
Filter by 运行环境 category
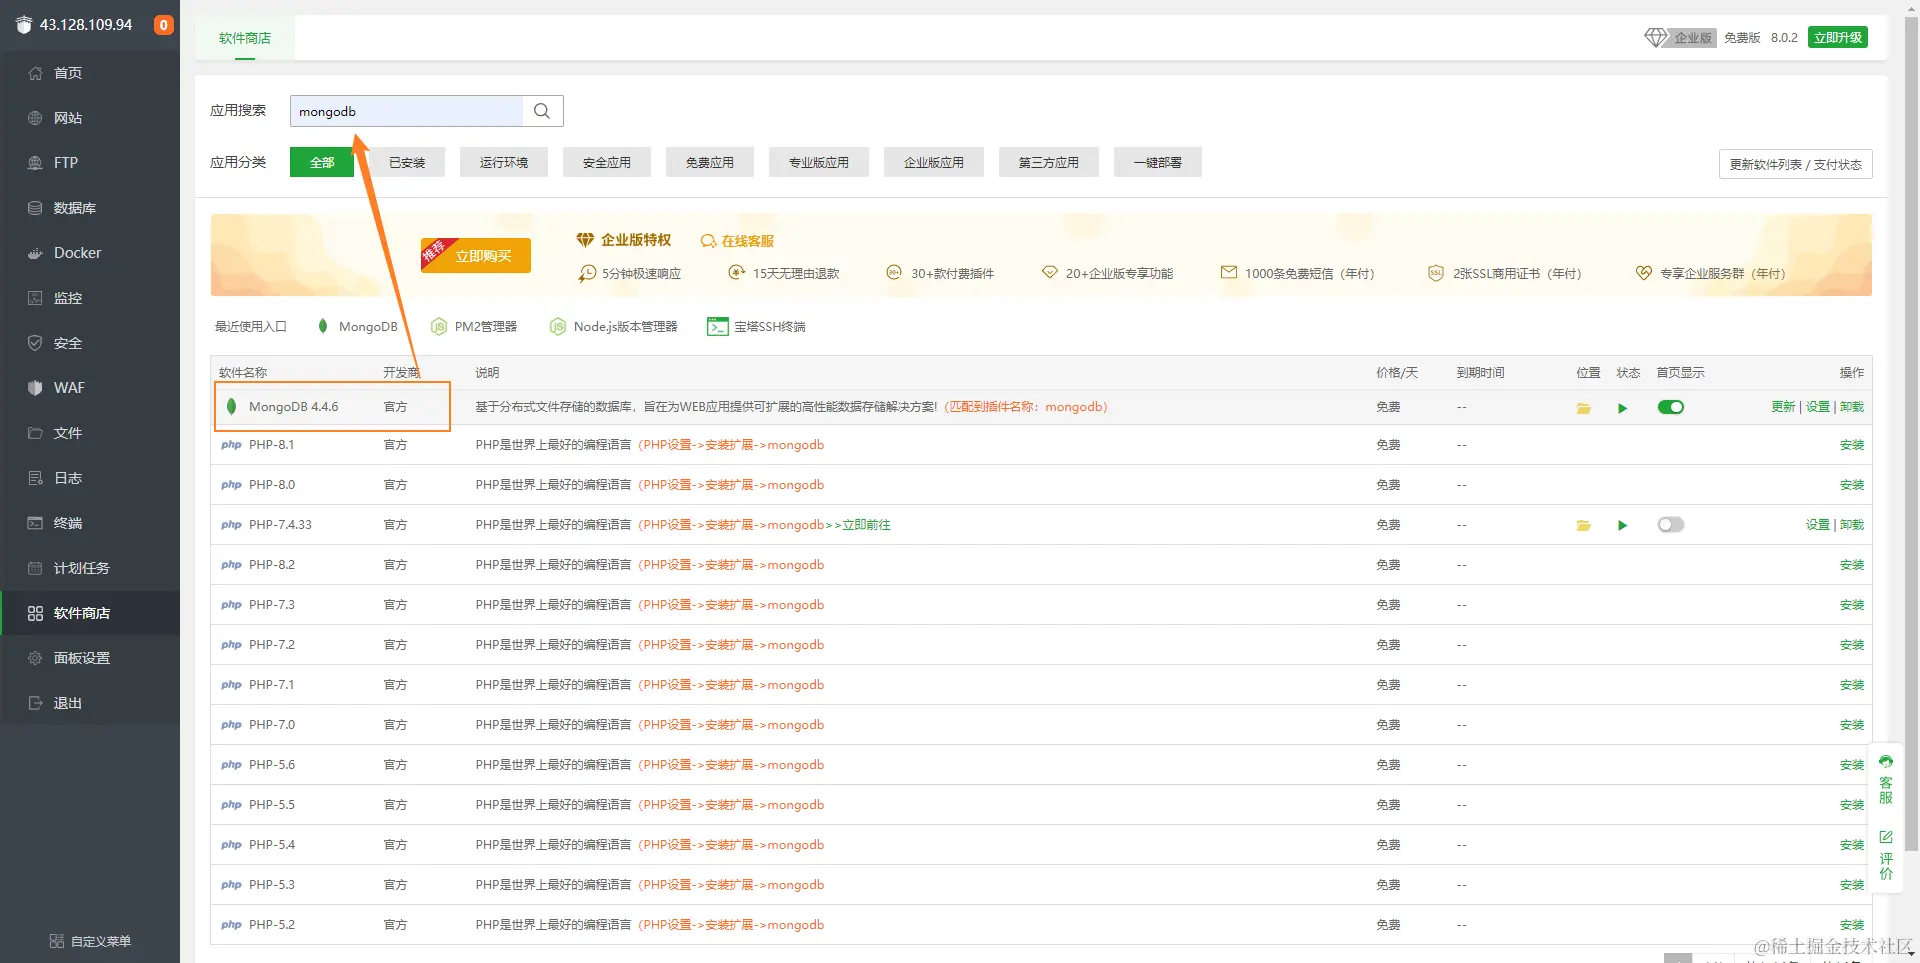[504, 162]
